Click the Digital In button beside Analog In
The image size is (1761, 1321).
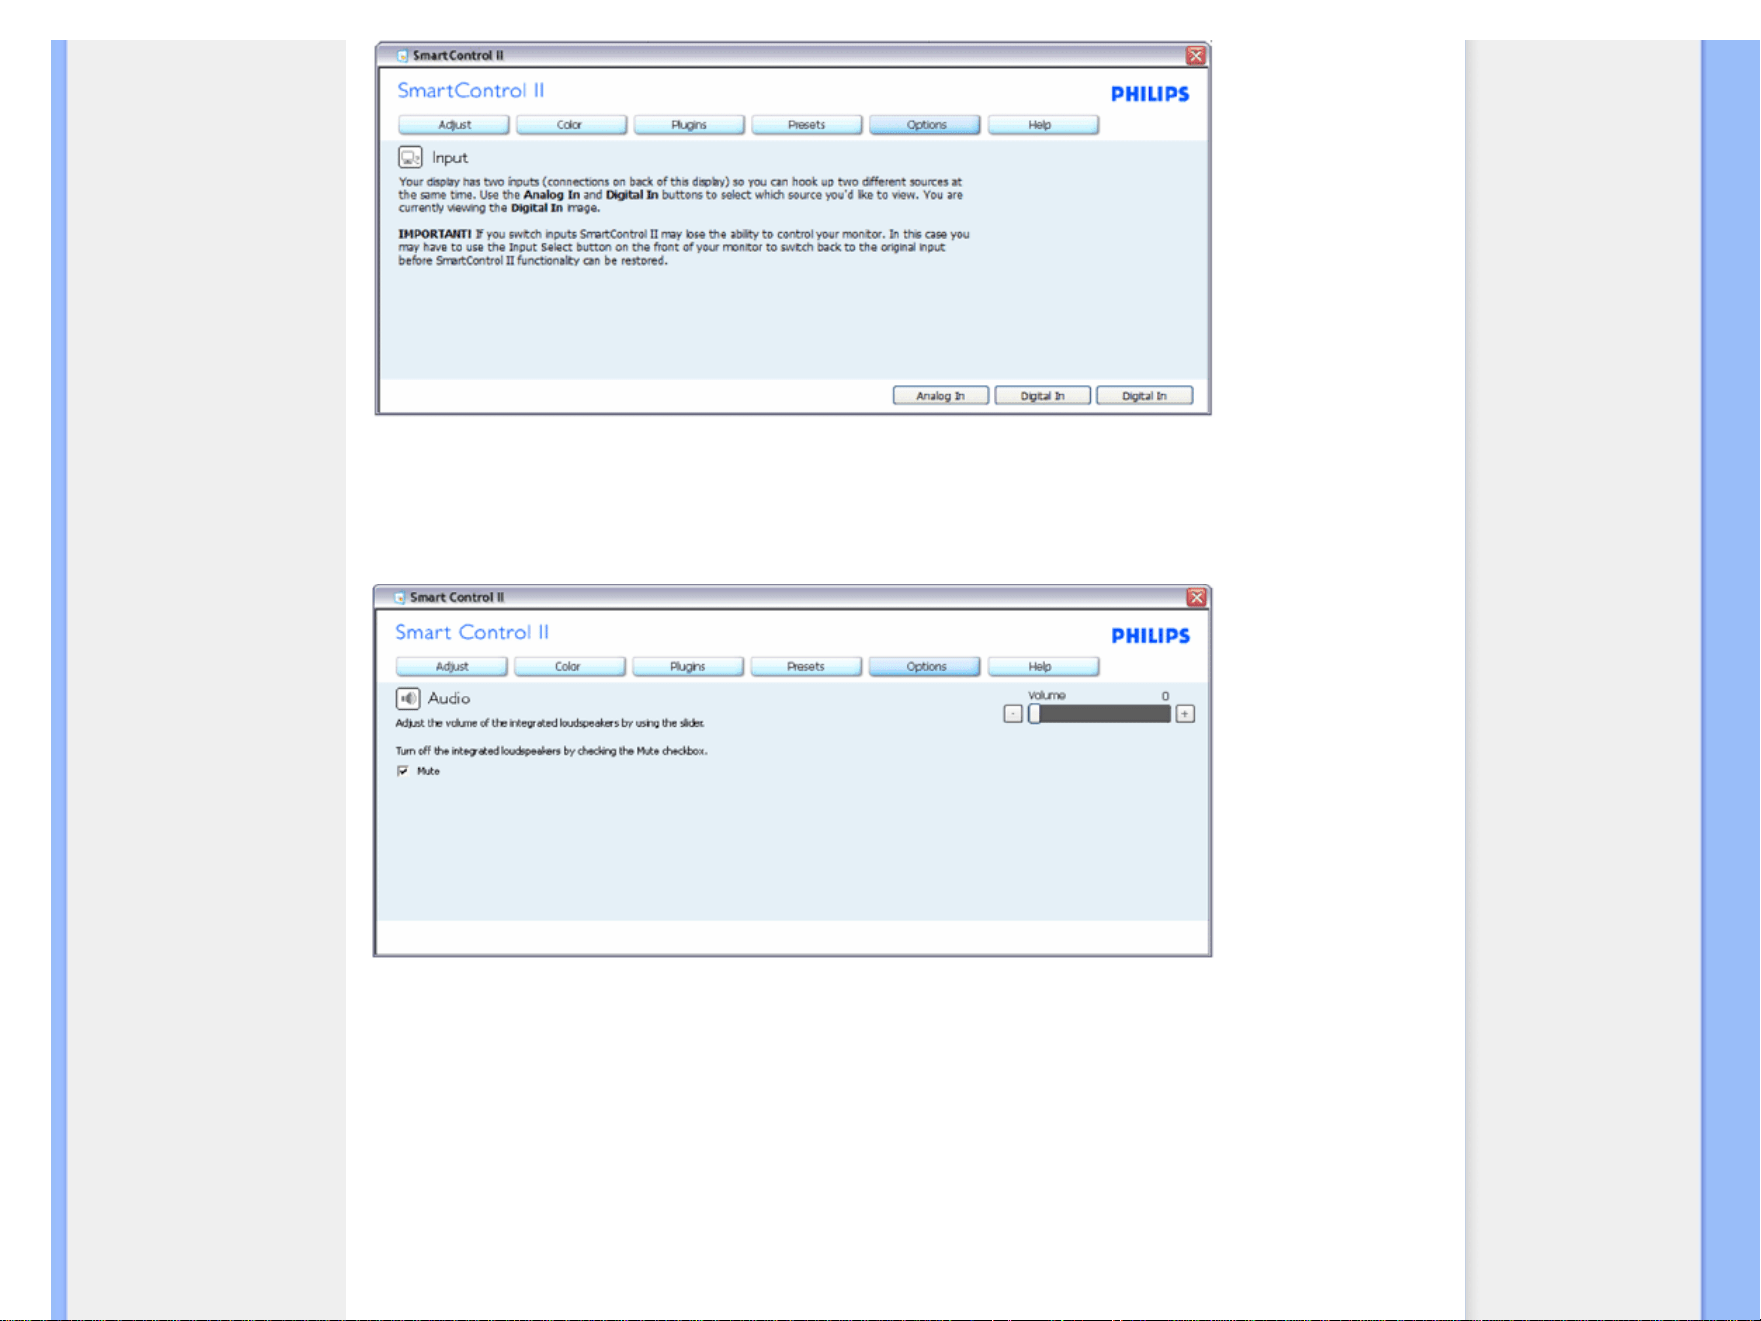pos(1042,396)
